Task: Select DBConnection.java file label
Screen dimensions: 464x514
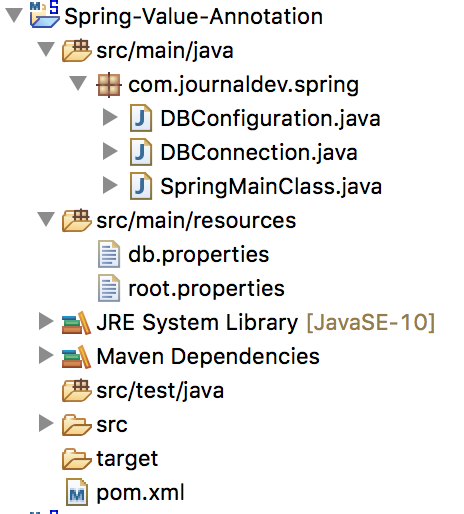Action: (x=259, y=153)
